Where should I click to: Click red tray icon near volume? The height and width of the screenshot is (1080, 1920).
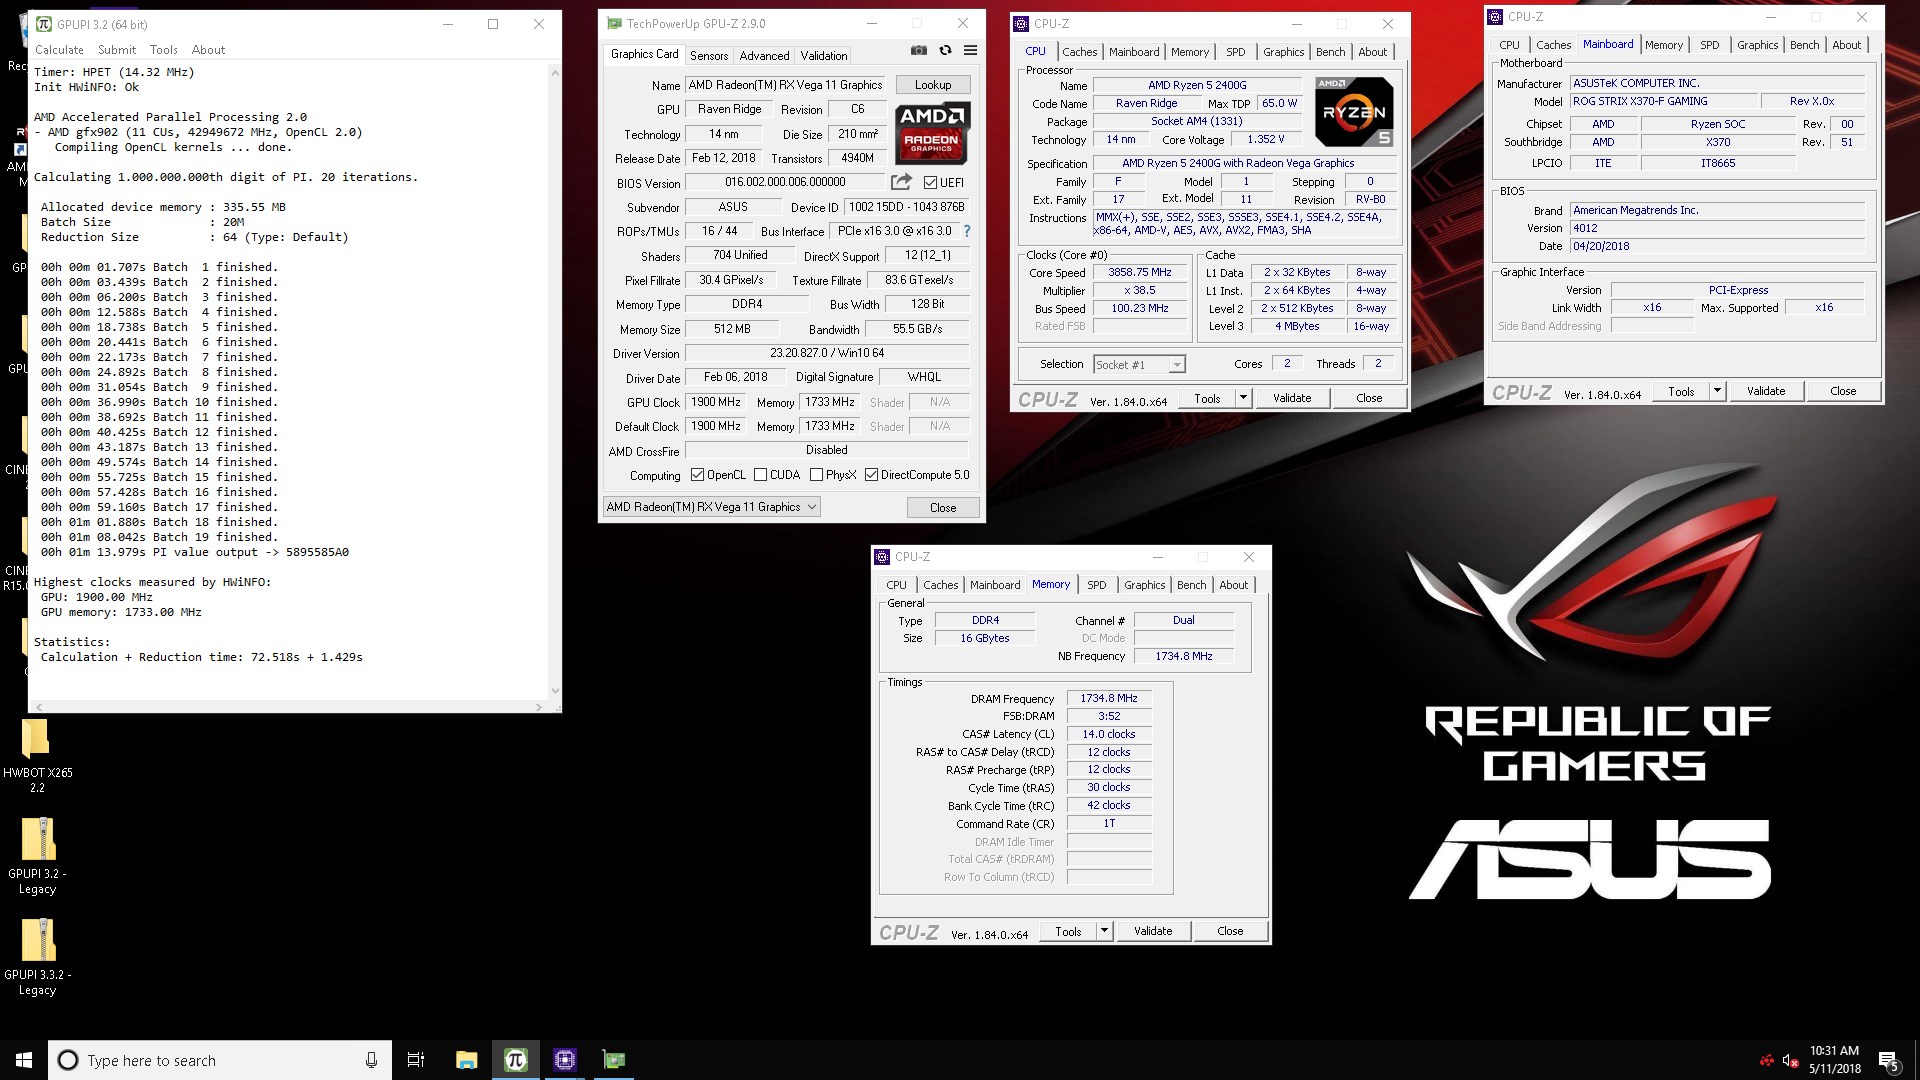tap(1766, 1060)
